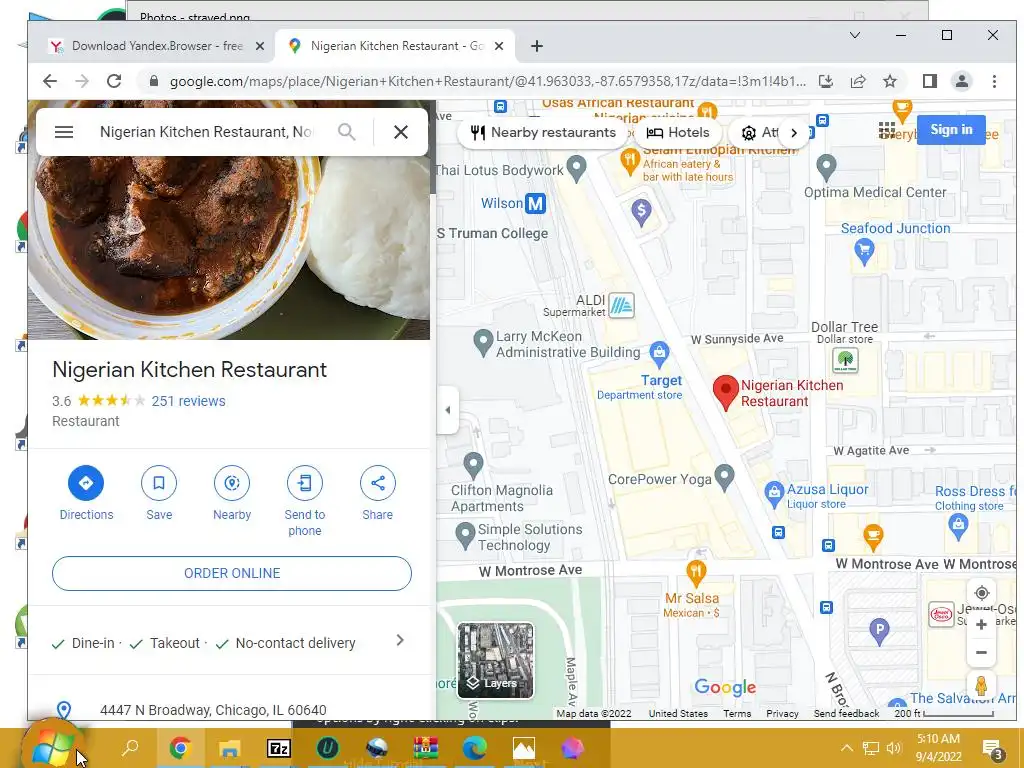Screen dimensions: 1024x768
Task: Zoom out on the map
Action: point(981,652)
